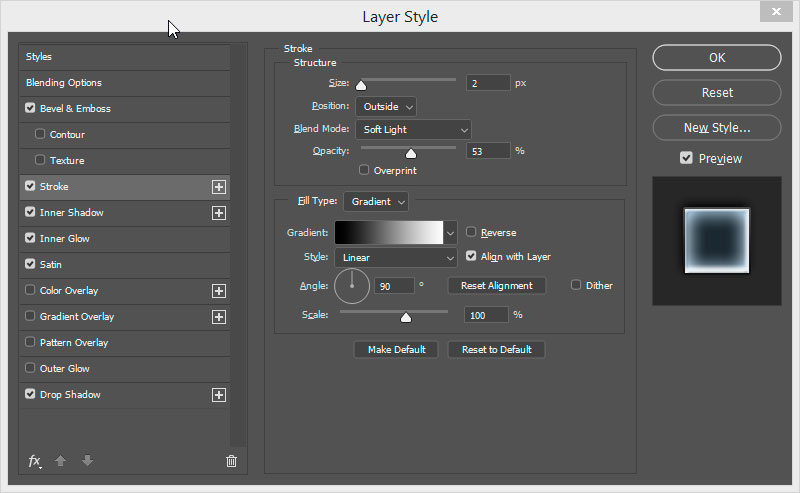Screen dimensions: 800x493
Task: Click the Angle value input field
Action: (x=394, y=286)
